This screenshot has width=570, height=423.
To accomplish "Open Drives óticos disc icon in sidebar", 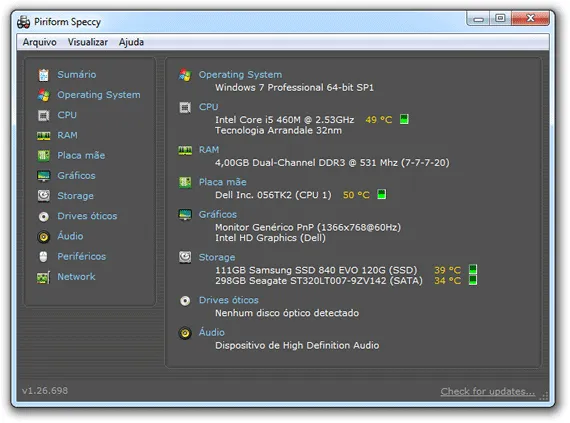I will click(x=44, y=217).
